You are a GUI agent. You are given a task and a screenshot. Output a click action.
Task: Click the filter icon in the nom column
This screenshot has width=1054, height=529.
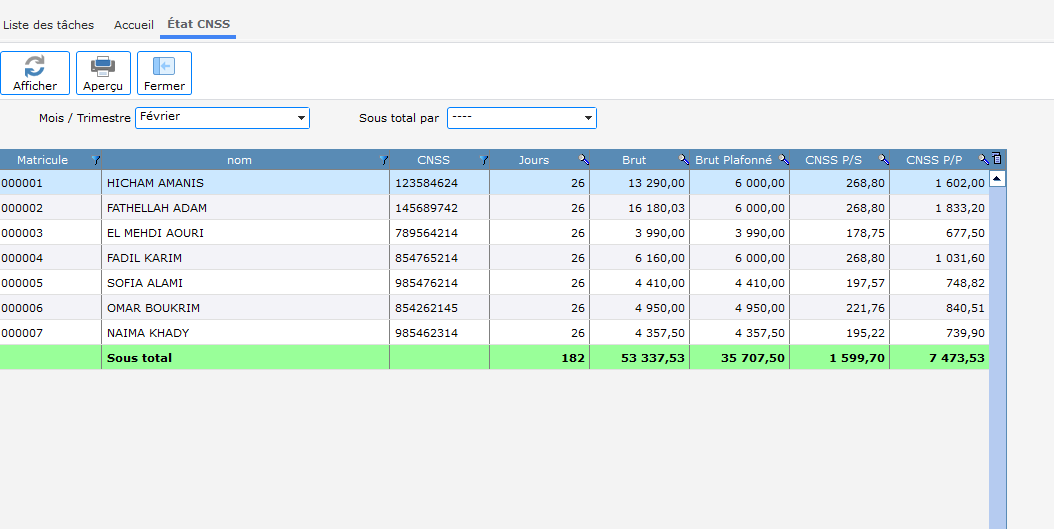pyautogui.click(x=383, y=160)
